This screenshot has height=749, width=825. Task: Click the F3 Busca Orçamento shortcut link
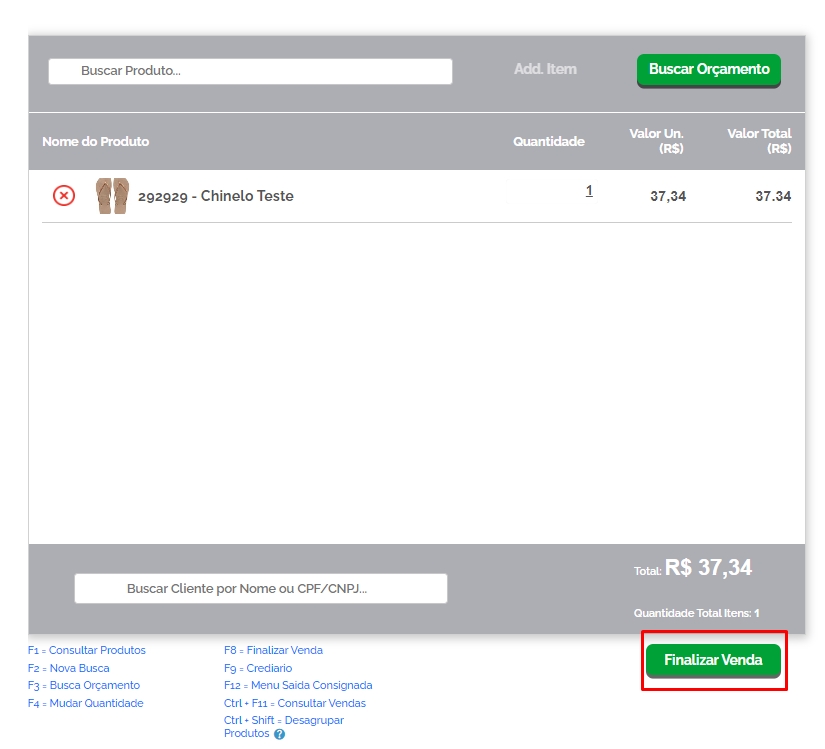tap(84, 685)
